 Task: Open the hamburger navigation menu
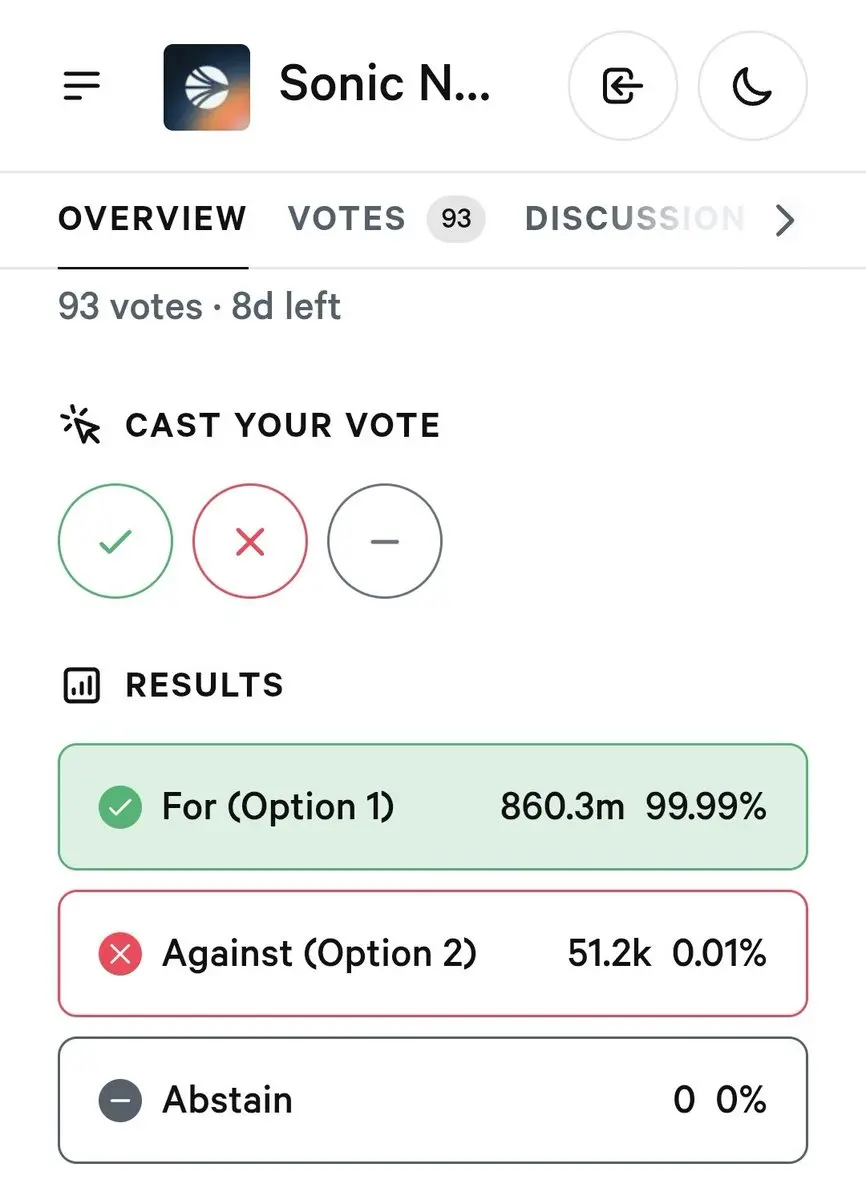coord(82,86)
